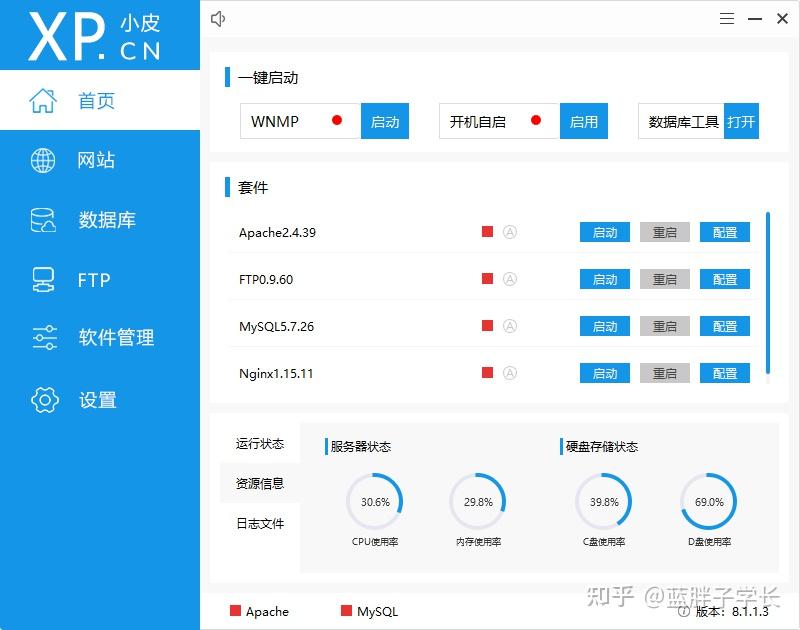The width and height of the screenshot is (800, 630).
Task: Restart MySQL5.7.26 via 重启
Action: point(665,326)
